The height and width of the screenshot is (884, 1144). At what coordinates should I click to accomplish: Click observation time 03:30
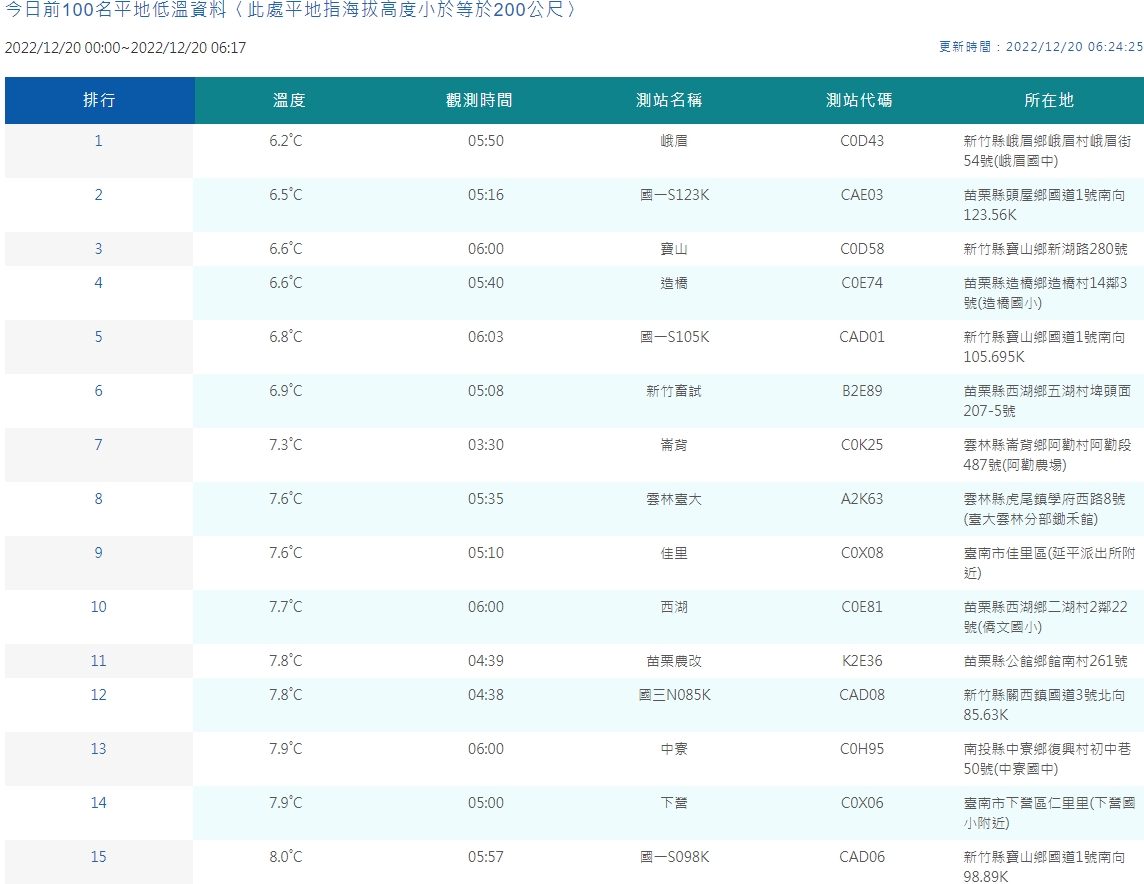point(485,445)
